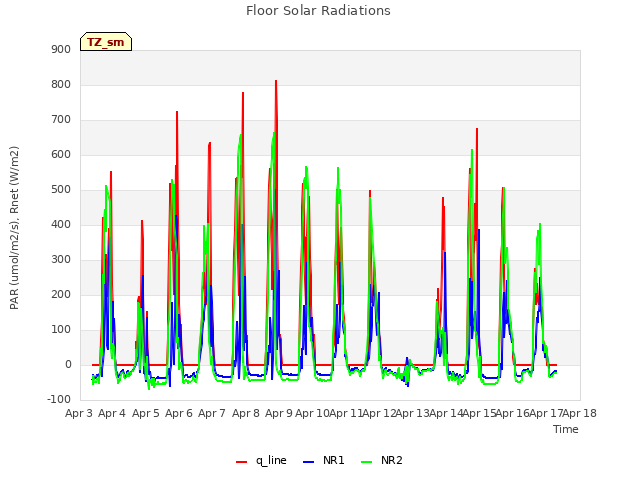Click the green NR2 legend swatch
Screen dimensions: 640x480
pos(367,462)
